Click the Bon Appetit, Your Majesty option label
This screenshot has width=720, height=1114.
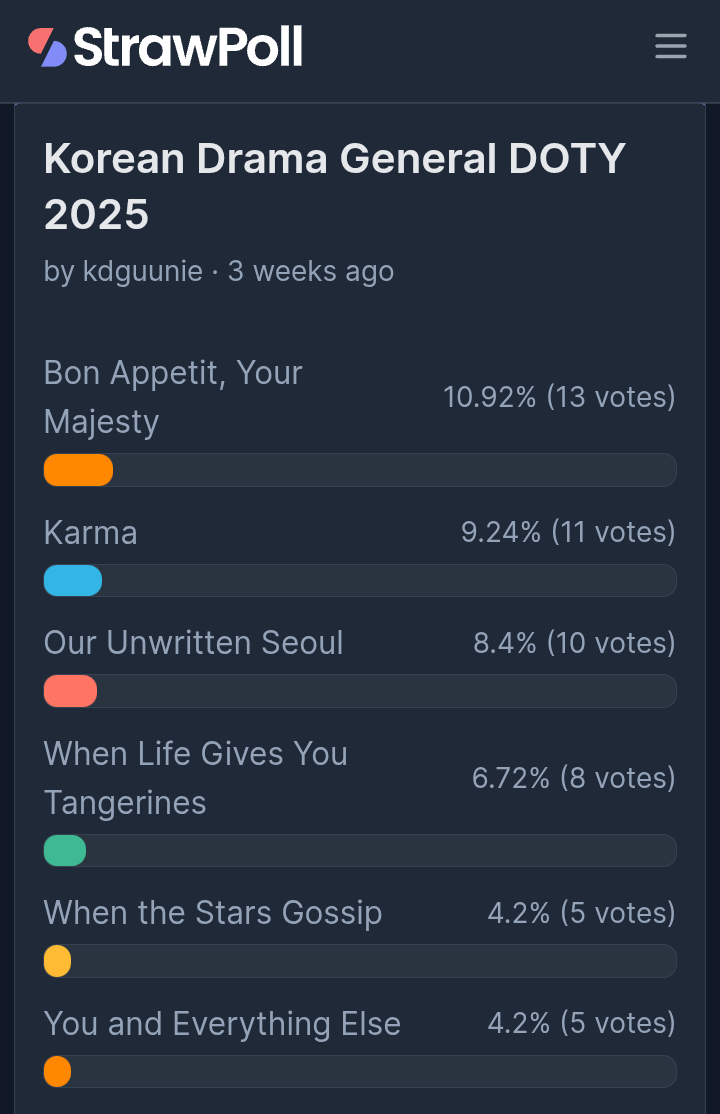click(x=173, y=396)
